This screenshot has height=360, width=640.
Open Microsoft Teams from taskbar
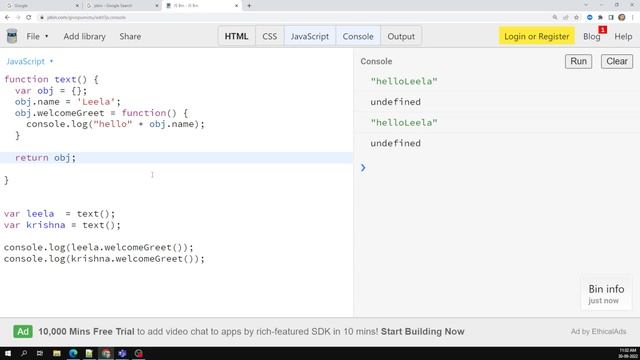coord(122,353)
